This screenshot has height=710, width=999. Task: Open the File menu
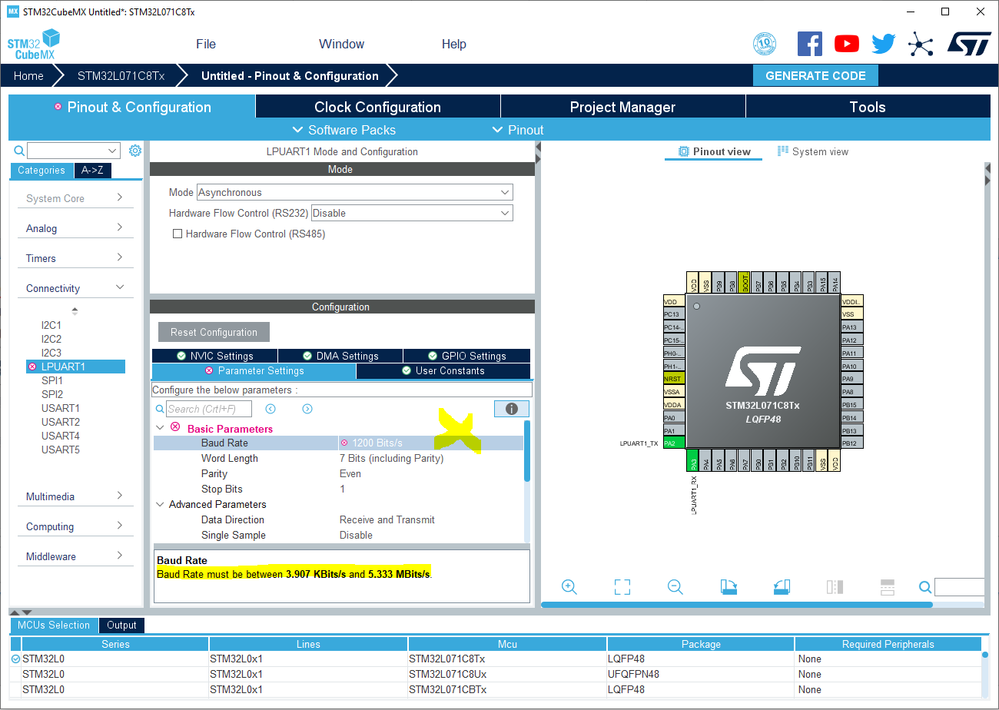(x=206, y=44)
